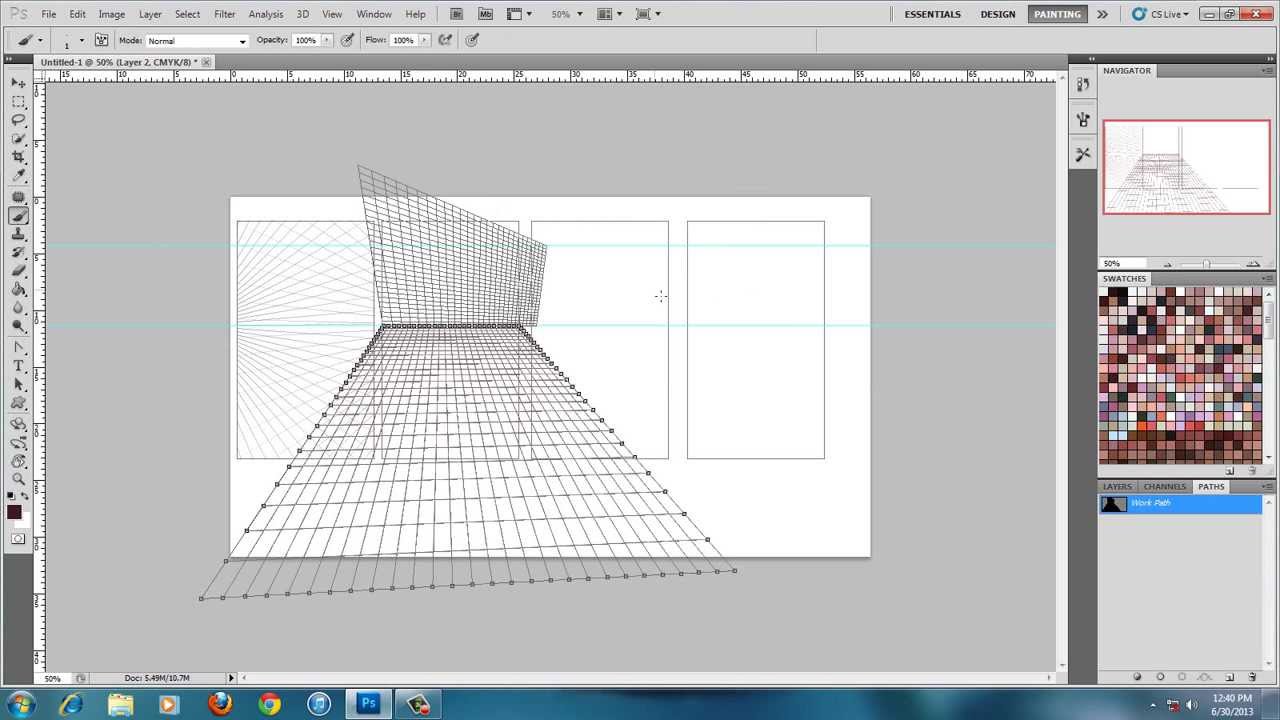Switch to the Painting workspace

point(1057,14)
